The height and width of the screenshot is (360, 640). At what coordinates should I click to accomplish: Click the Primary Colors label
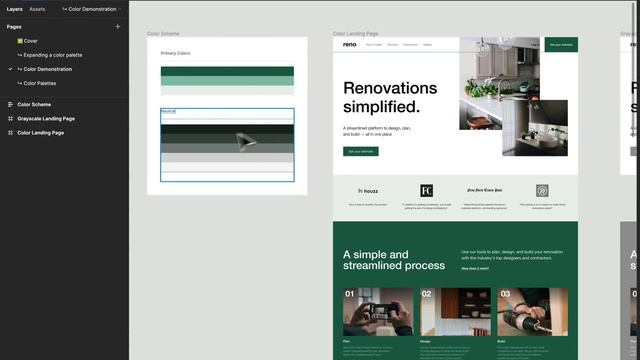point(176,53)
